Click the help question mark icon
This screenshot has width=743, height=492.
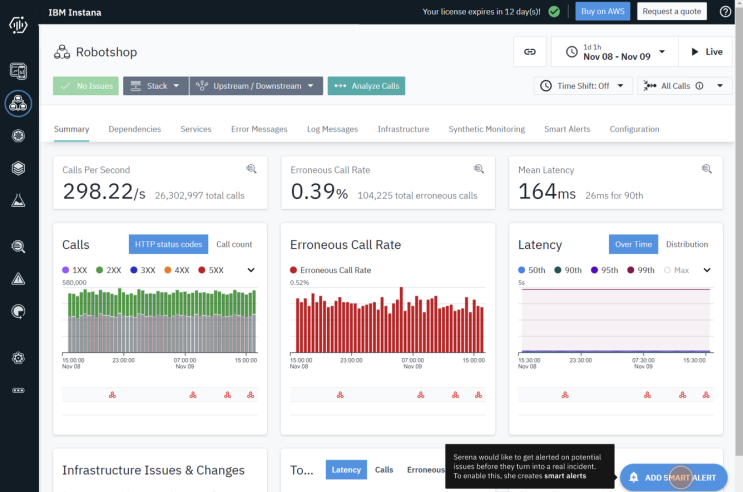click(x=725, y=11)
